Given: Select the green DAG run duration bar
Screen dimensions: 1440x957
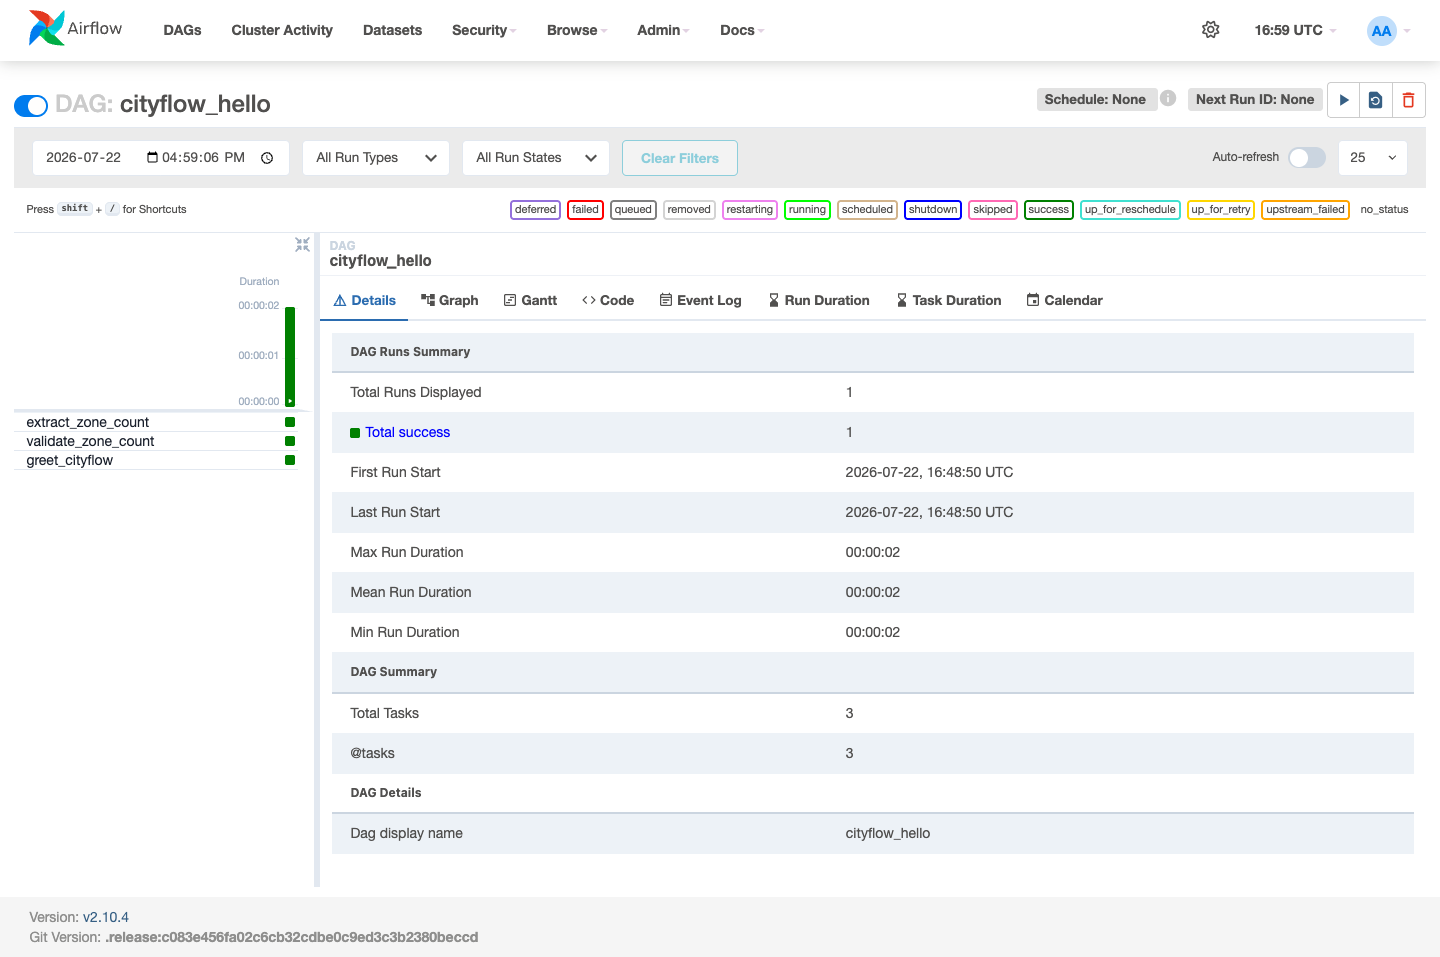Looking at the screenshot, I should 290,356.
